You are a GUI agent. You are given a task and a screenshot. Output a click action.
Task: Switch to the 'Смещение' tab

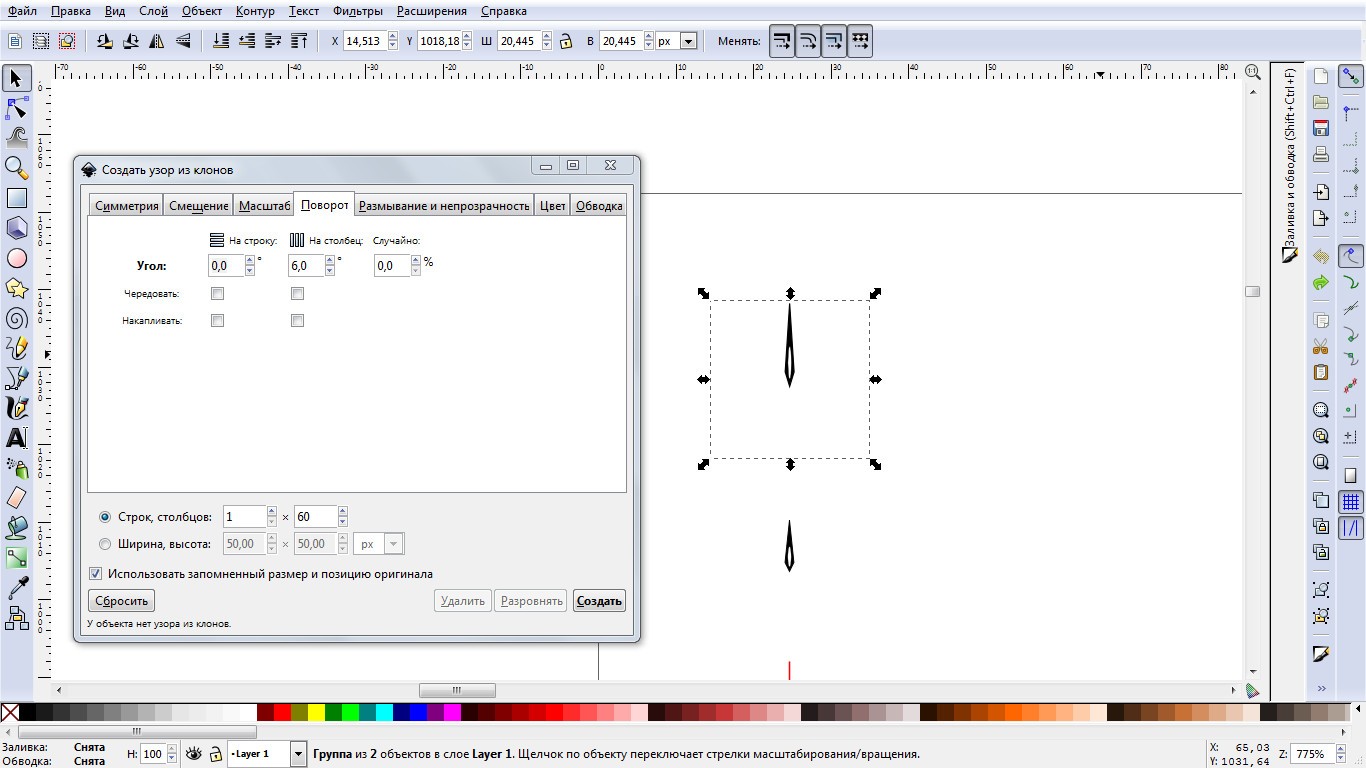click(198, 206)
